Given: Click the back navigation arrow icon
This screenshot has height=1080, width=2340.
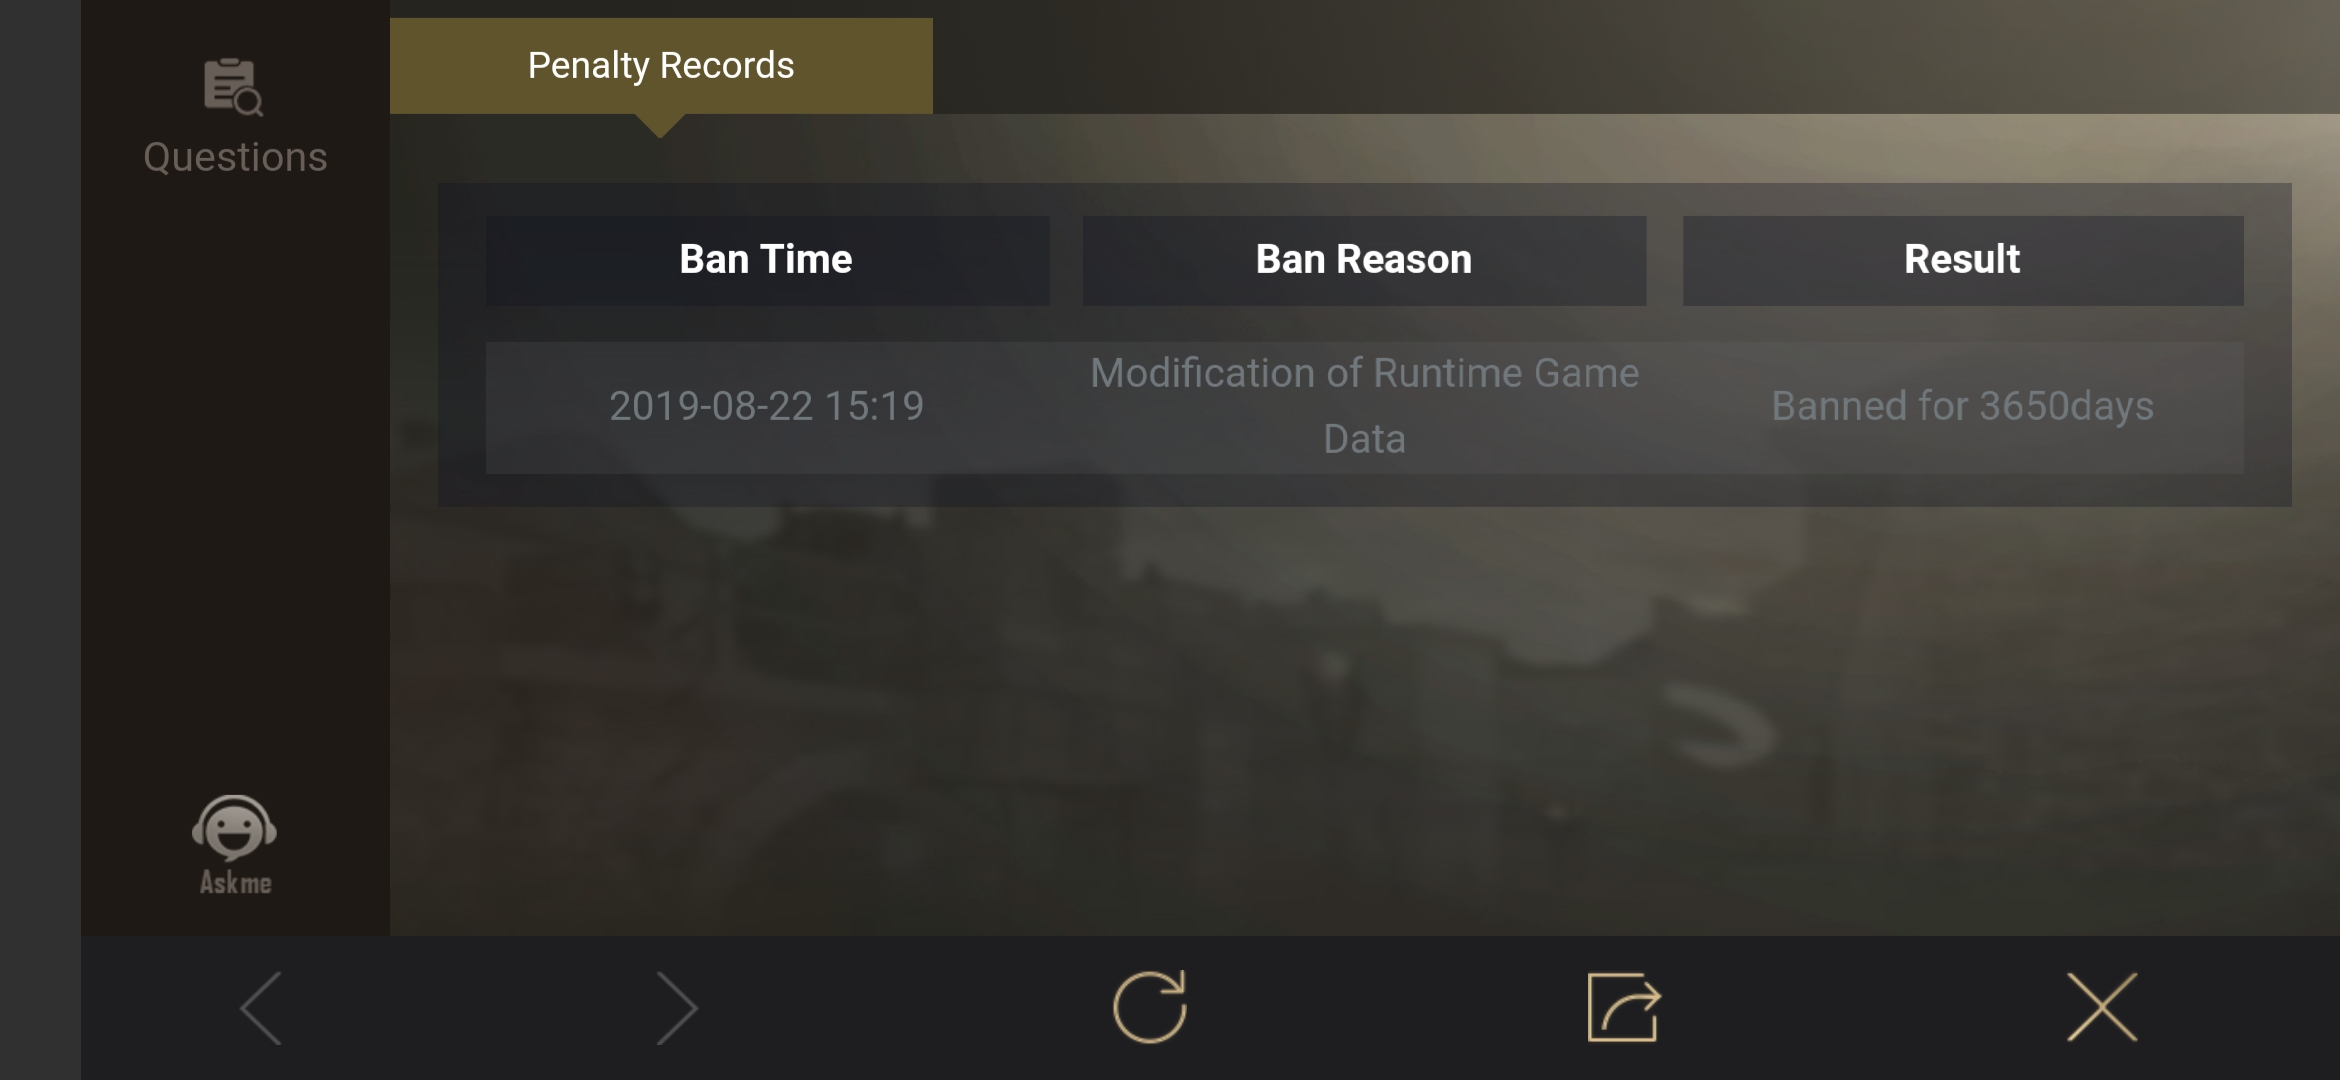Looking at the screenshot, I should pos(263,1005).
